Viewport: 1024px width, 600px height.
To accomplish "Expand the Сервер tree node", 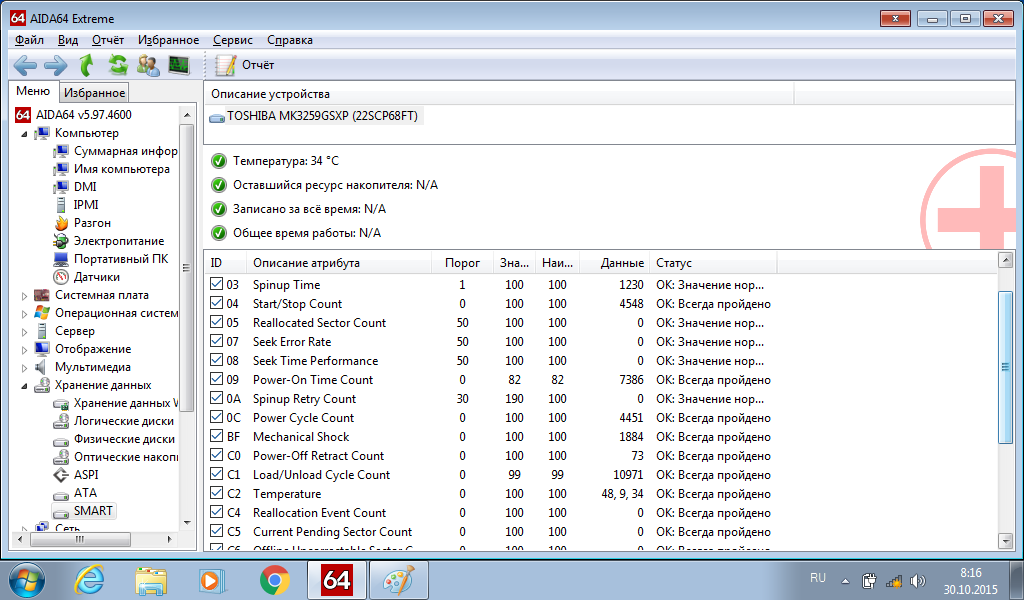I will [25, 332].
